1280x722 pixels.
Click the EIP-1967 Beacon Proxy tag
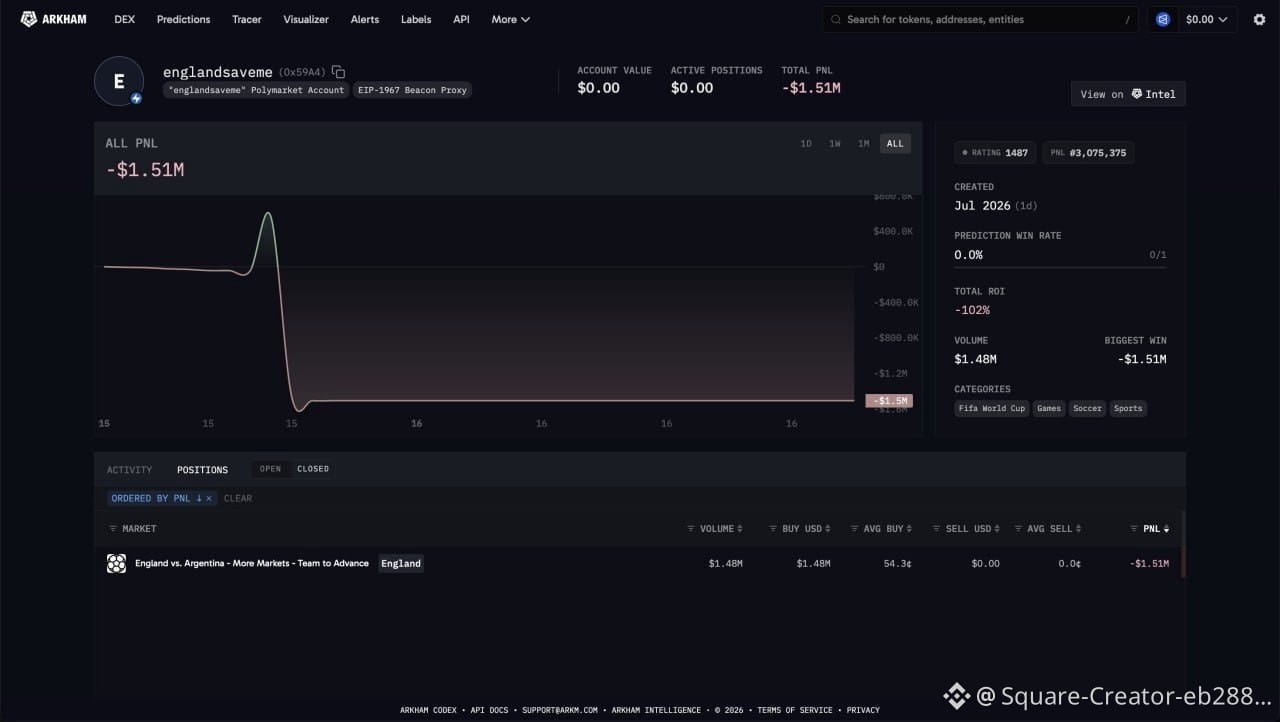[412, 90]
